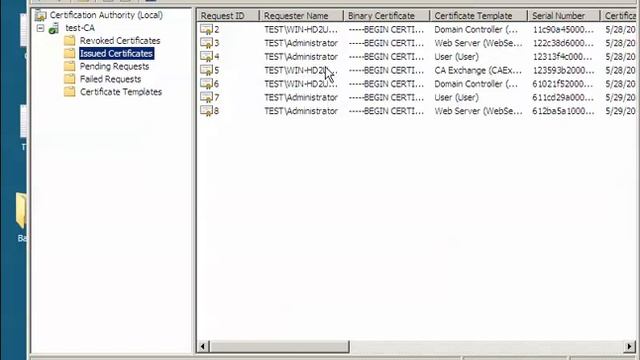Select the Revoked Certificates folder icon
The width and height of the screenshot is (640, 360).
coord(70,40)
